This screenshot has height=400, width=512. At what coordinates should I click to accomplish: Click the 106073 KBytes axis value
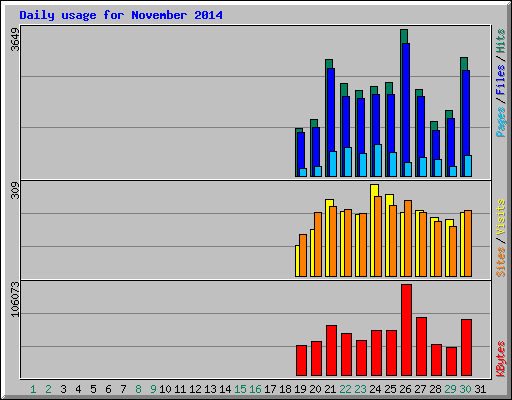(x=15, y=299)
